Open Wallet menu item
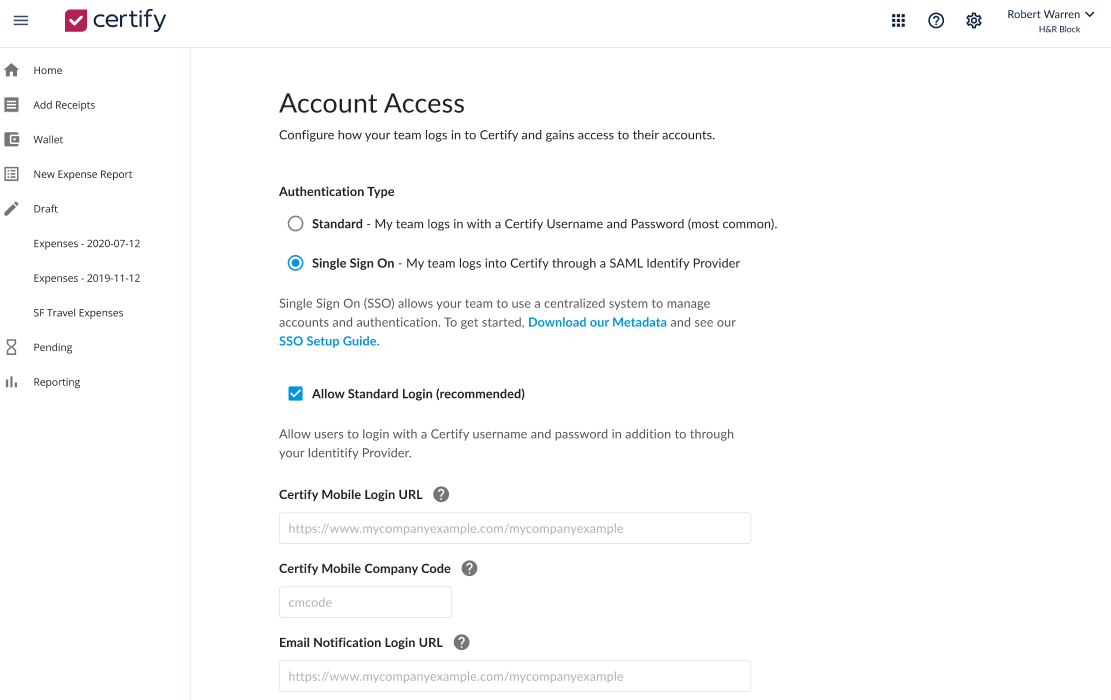The height and width of the screenshot is (700, 1111). [x=48, y=140]
